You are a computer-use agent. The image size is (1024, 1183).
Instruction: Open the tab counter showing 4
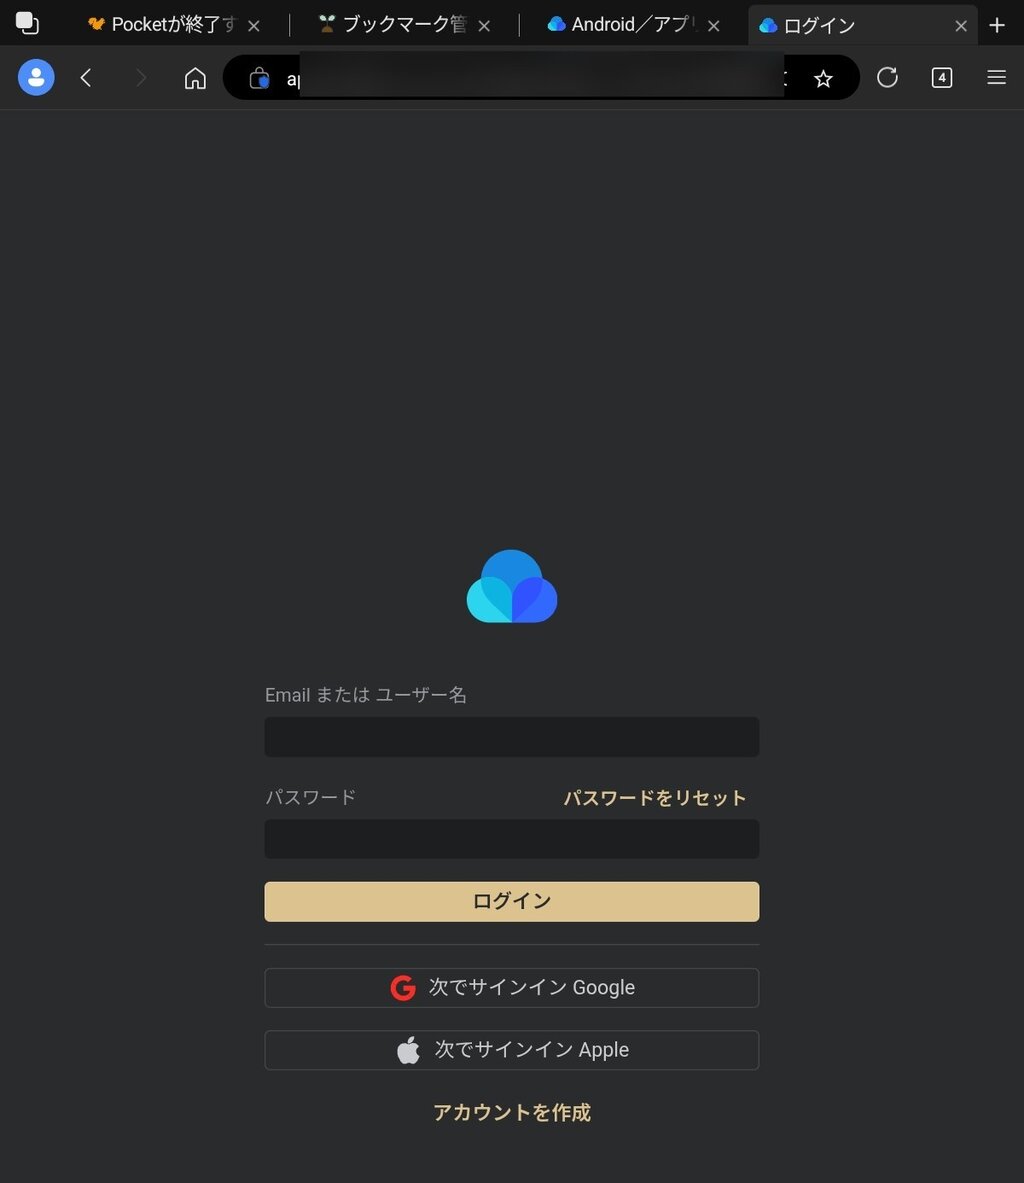(942, 77)
